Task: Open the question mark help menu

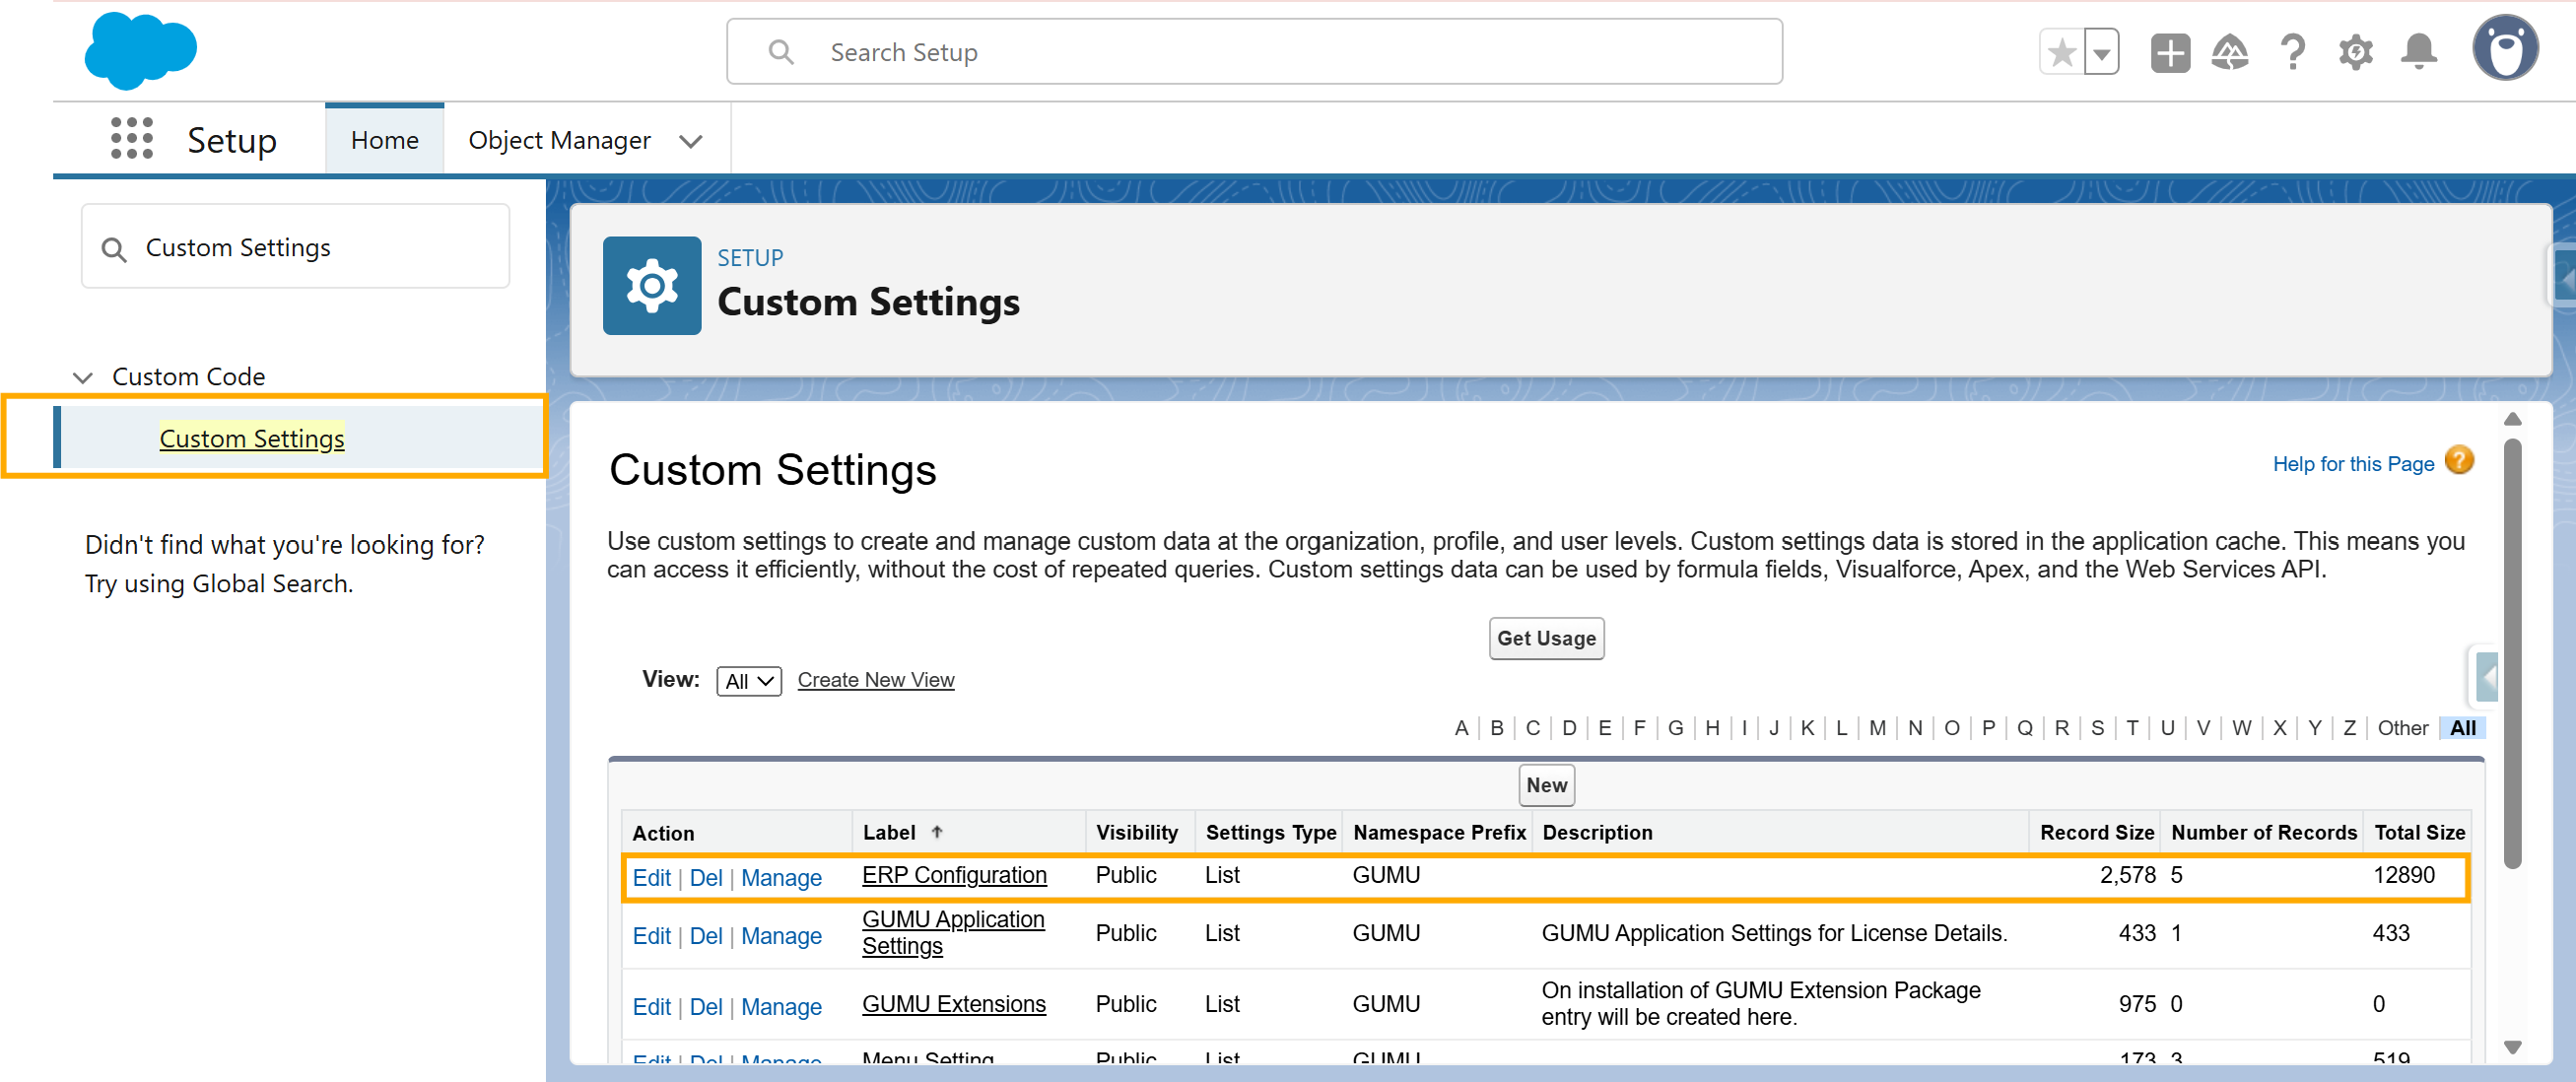Action: pos(2292,52)
